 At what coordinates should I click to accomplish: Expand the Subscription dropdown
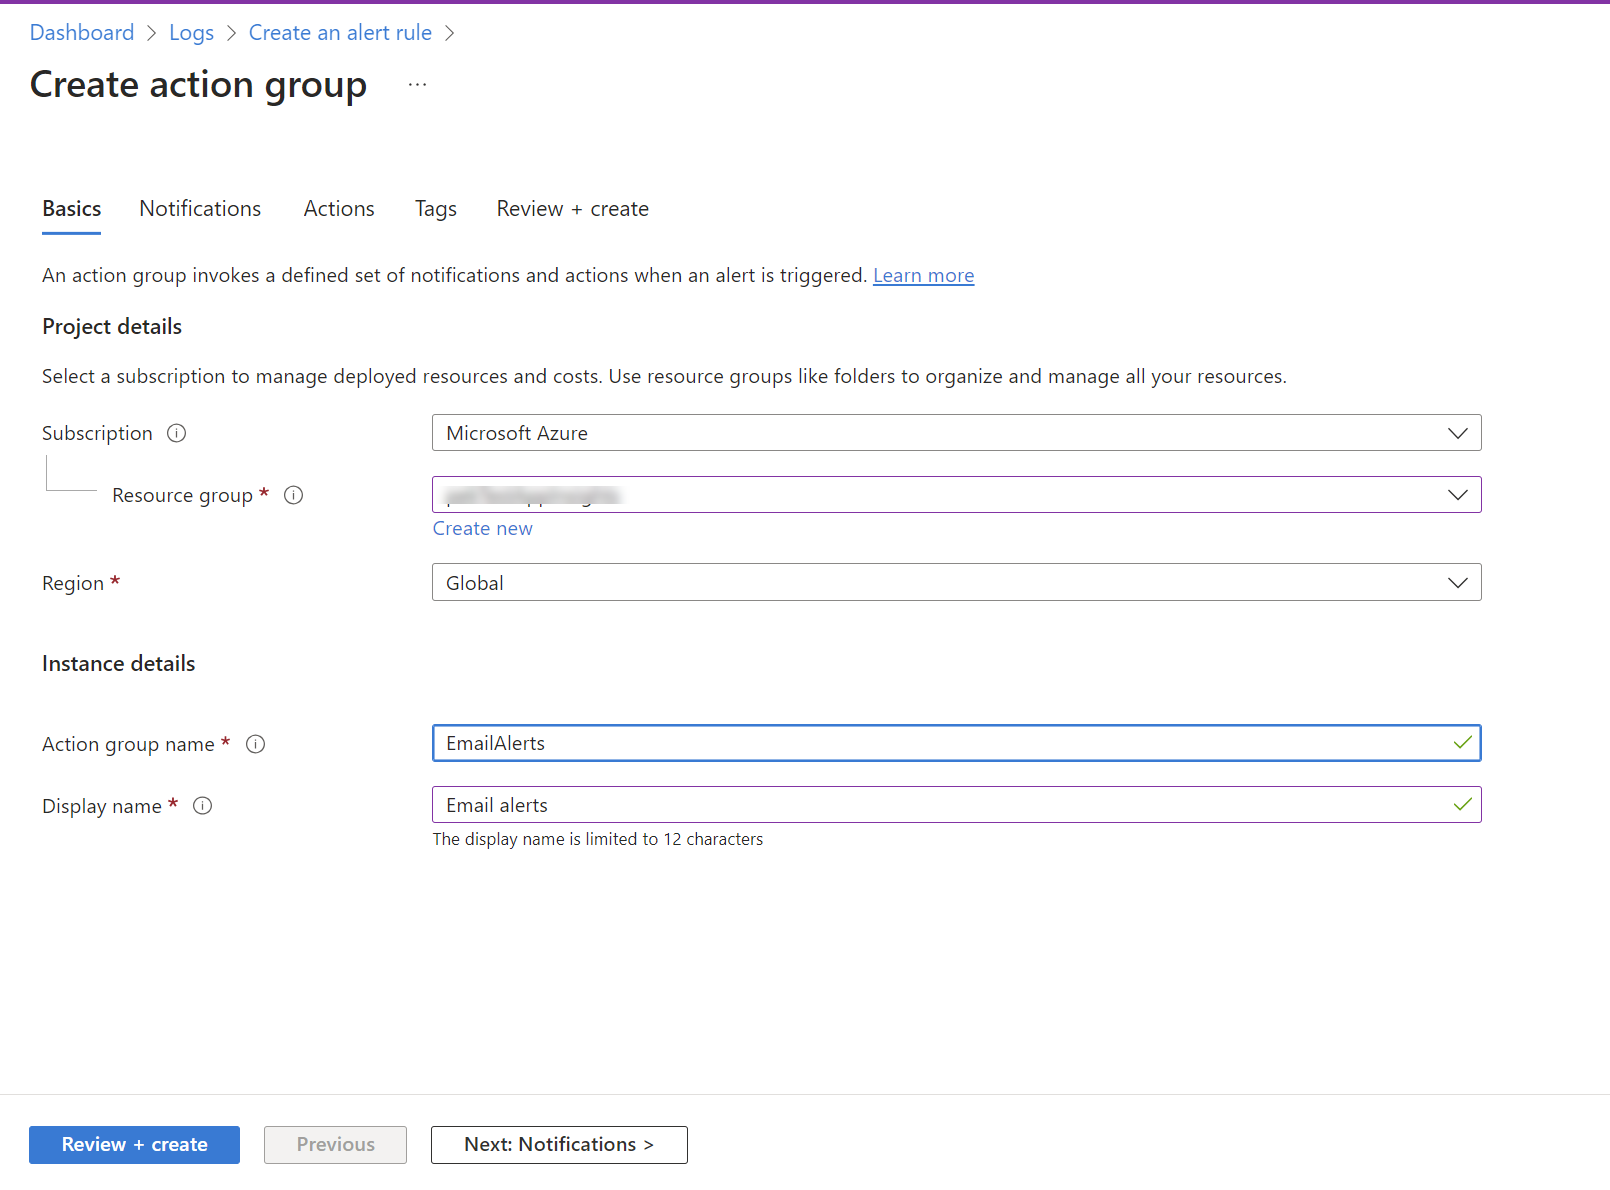[956, 433]
